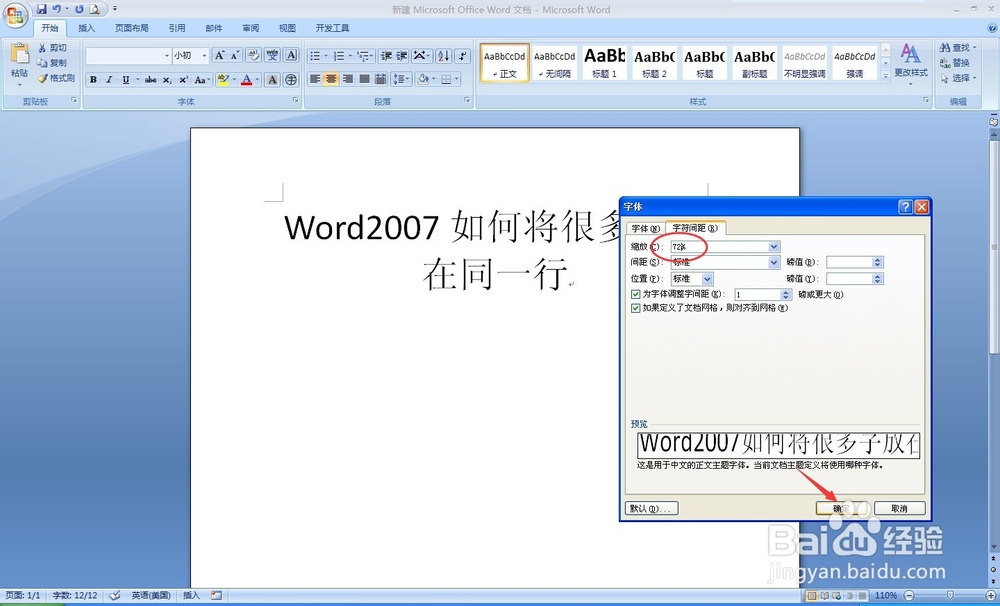Click the 替换 (Replace) button

955,63
